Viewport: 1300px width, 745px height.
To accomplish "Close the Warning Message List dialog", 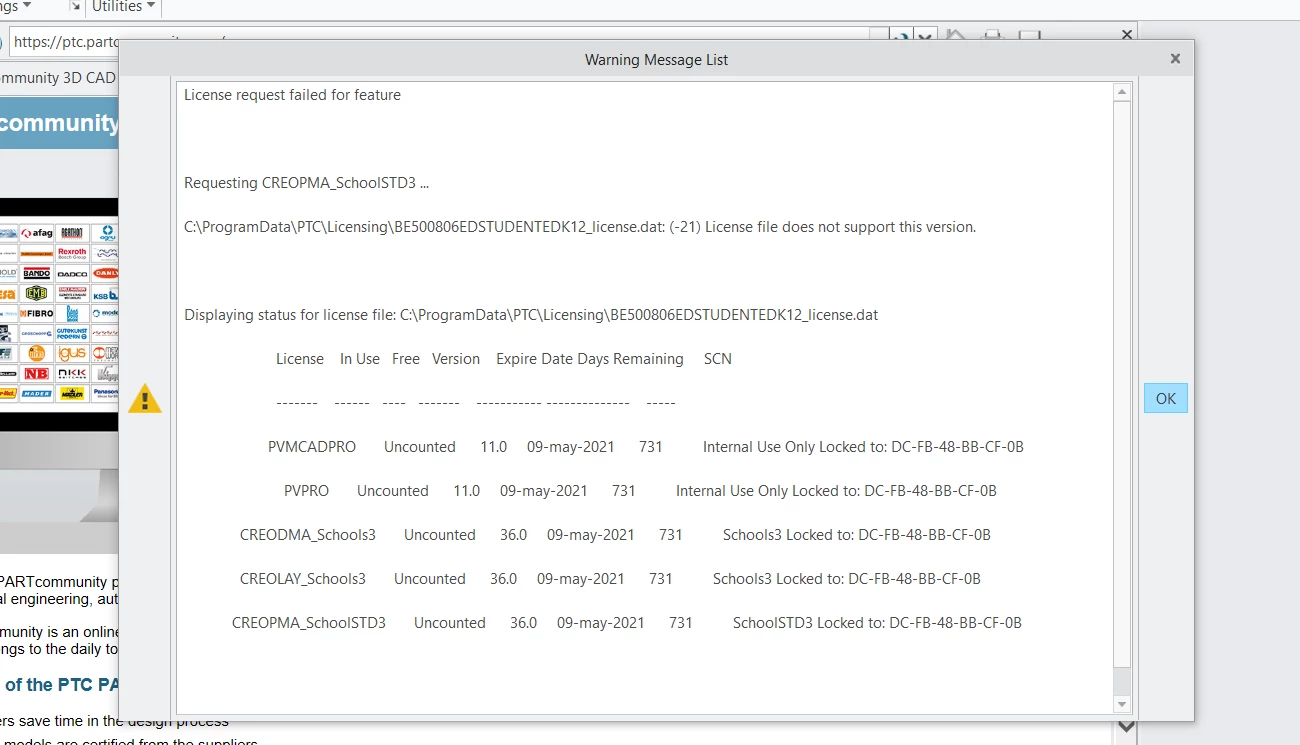I will 1175,59.
